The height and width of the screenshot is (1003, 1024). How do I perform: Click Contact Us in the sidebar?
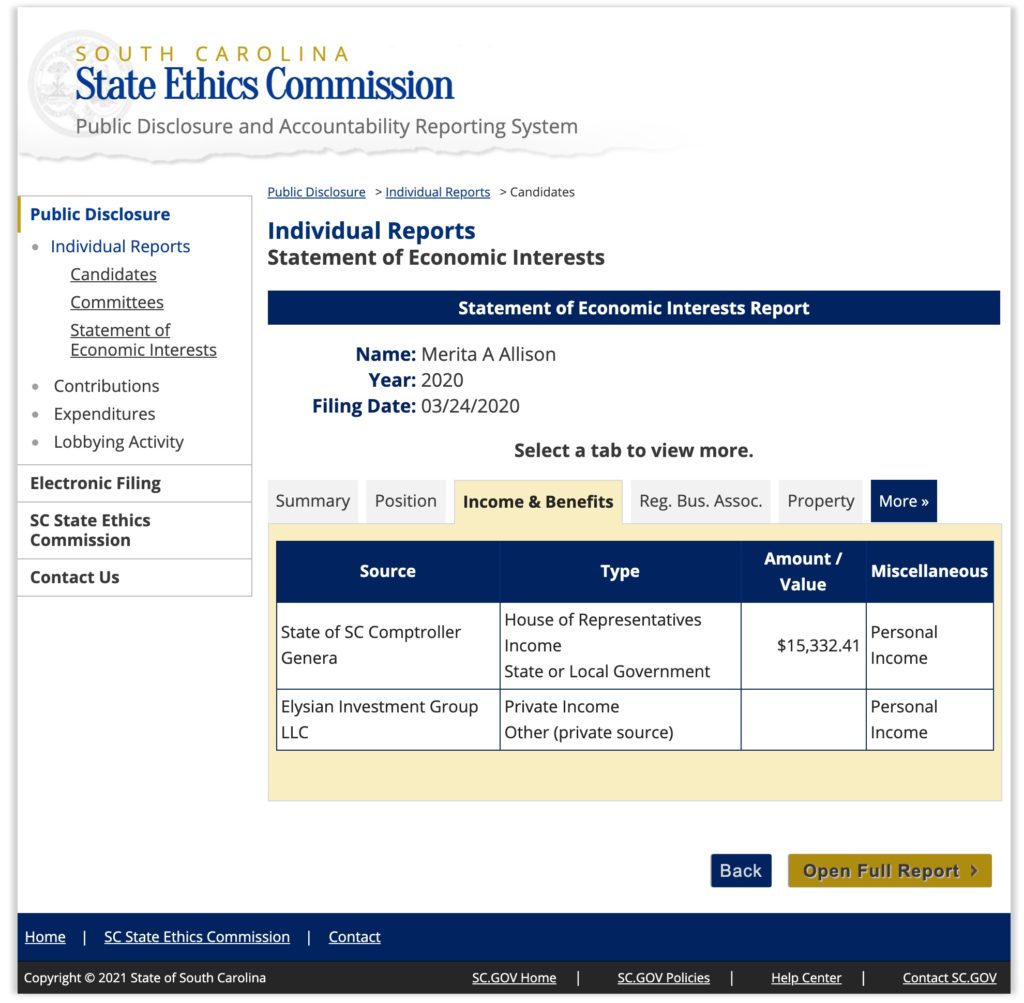74,577
